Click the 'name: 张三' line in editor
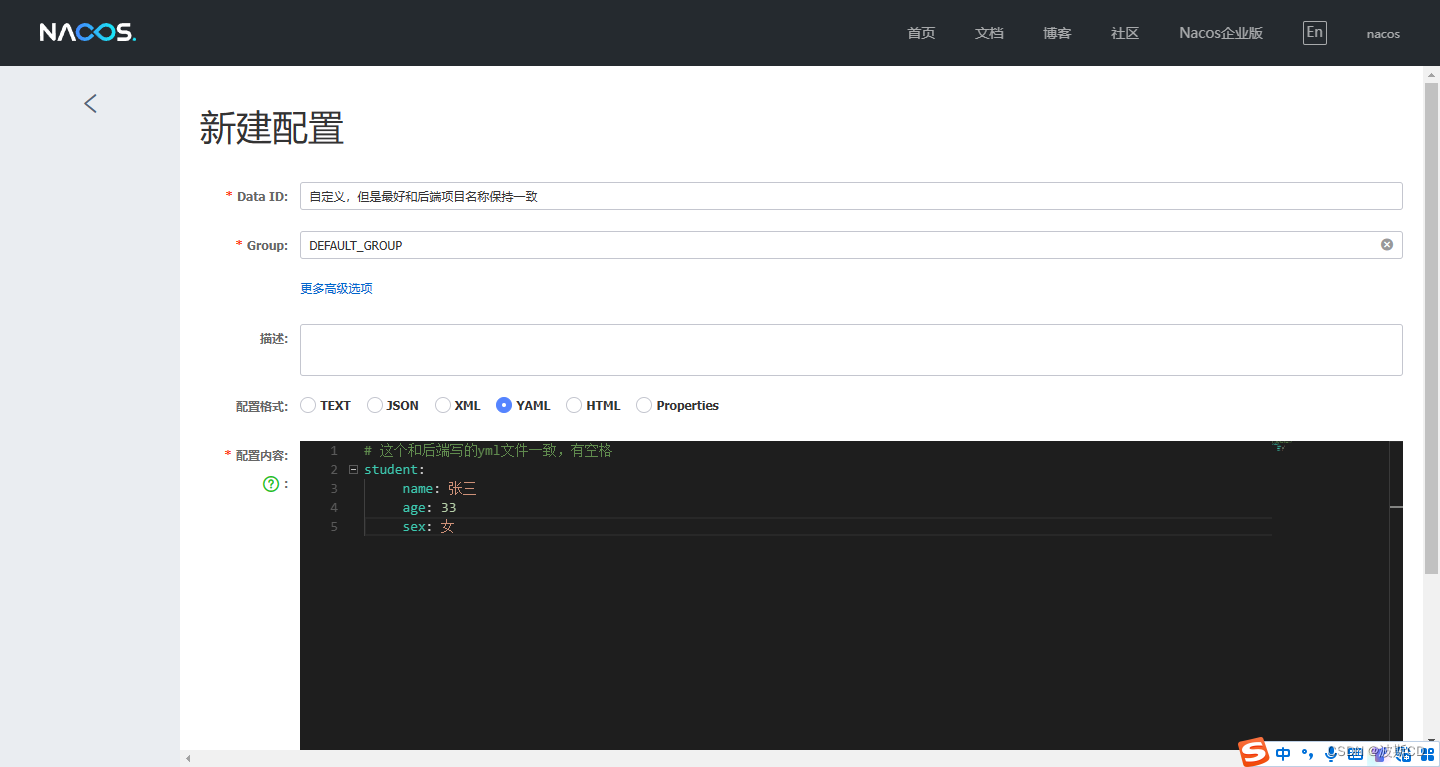The image size is (1440, 767). pos(440,489)
